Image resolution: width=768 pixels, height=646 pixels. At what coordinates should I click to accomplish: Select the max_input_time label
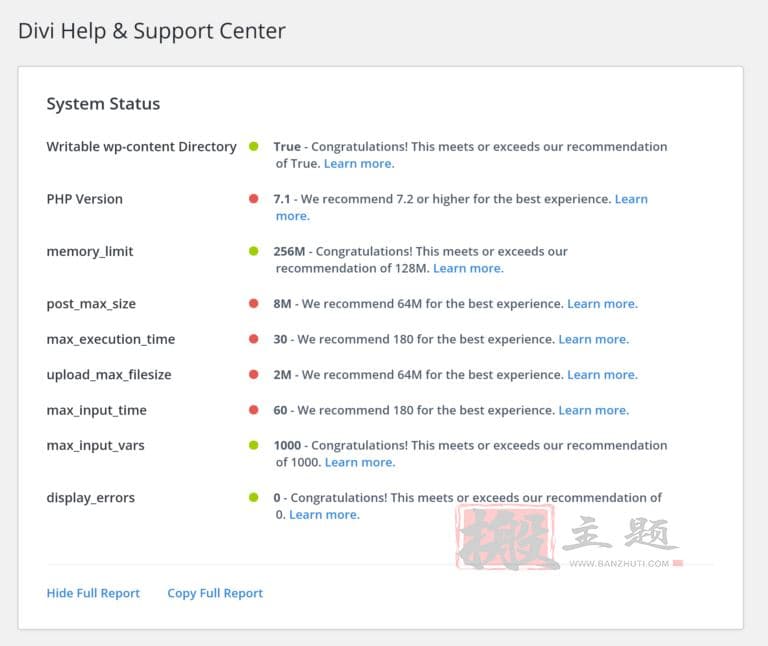click(x=96, y=410)
